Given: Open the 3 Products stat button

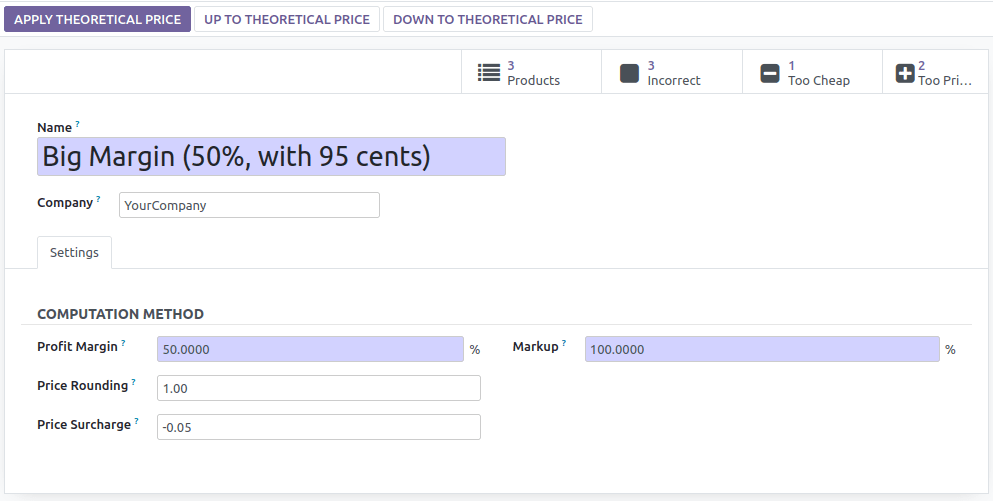Looking at the screenshot, I should [531, 72].
